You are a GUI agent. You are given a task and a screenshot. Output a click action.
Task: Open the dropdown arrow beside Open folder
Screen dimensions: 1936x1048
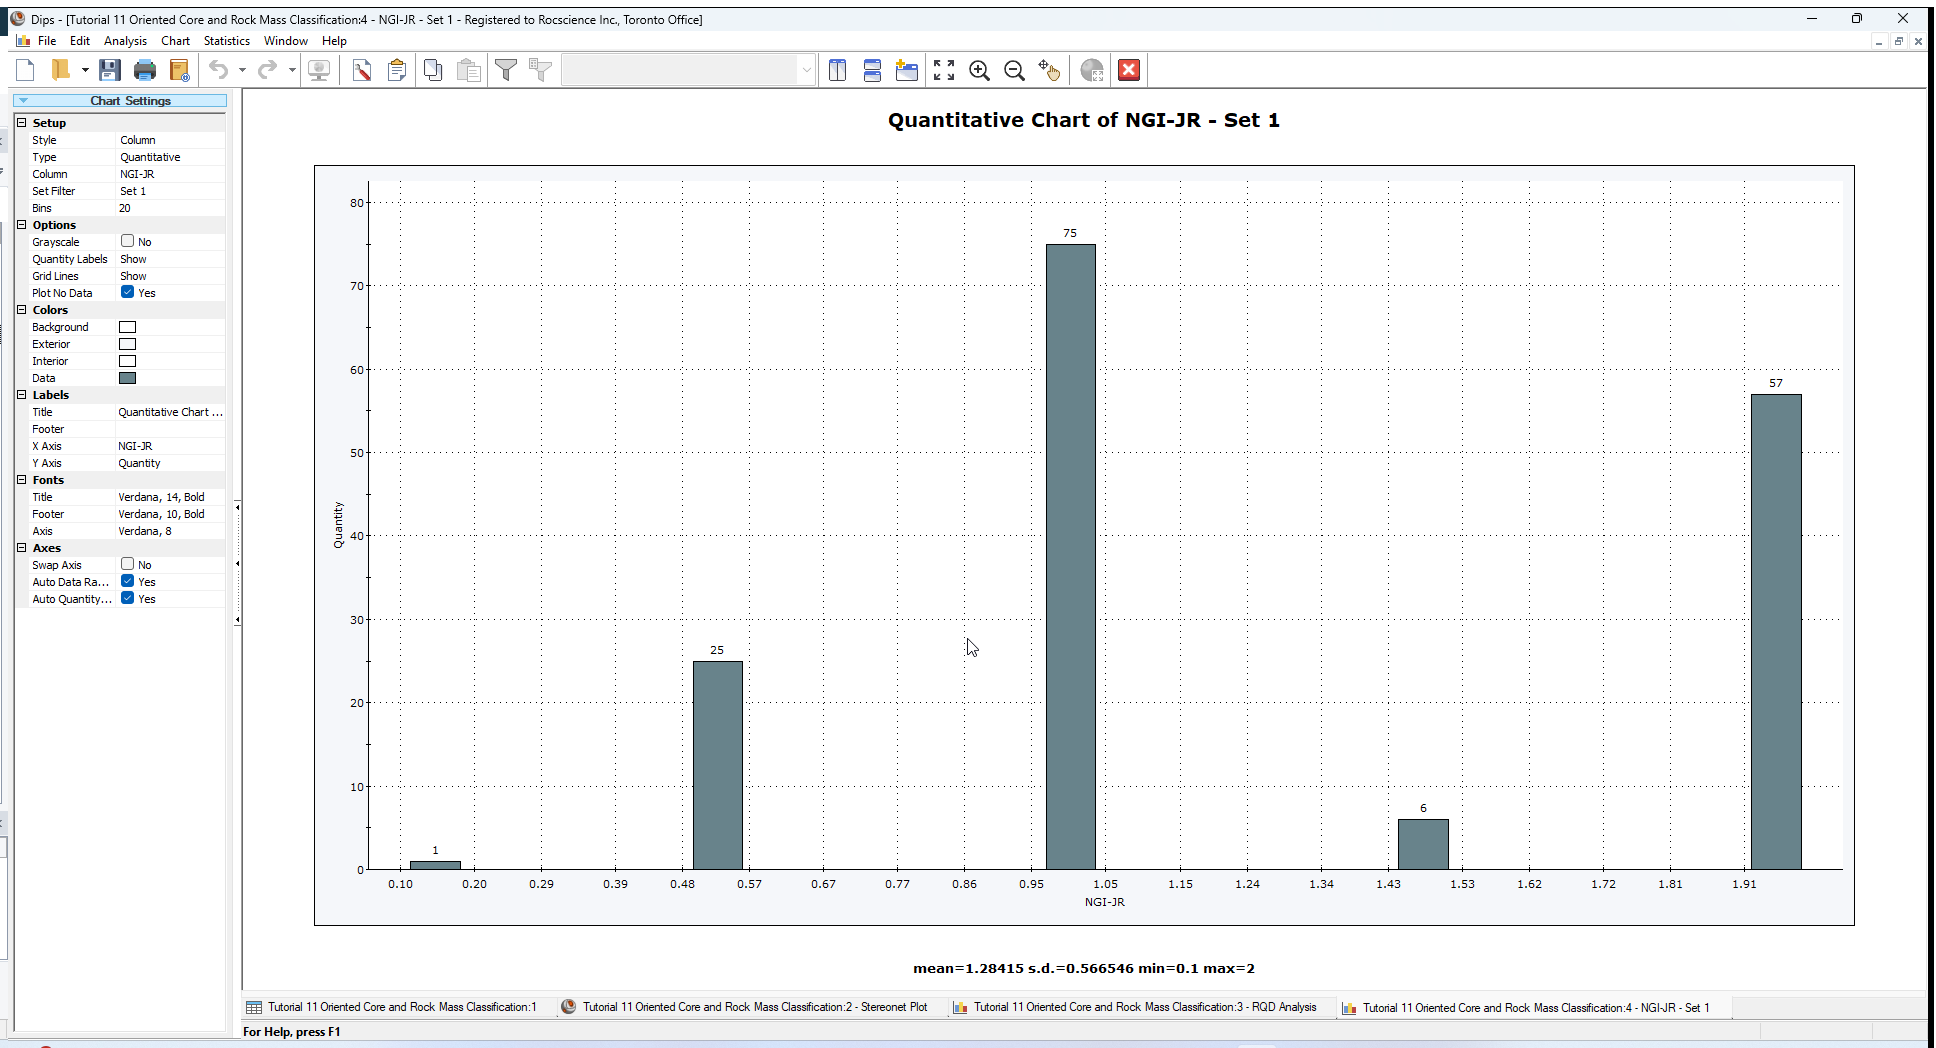[x=85, y=70]
